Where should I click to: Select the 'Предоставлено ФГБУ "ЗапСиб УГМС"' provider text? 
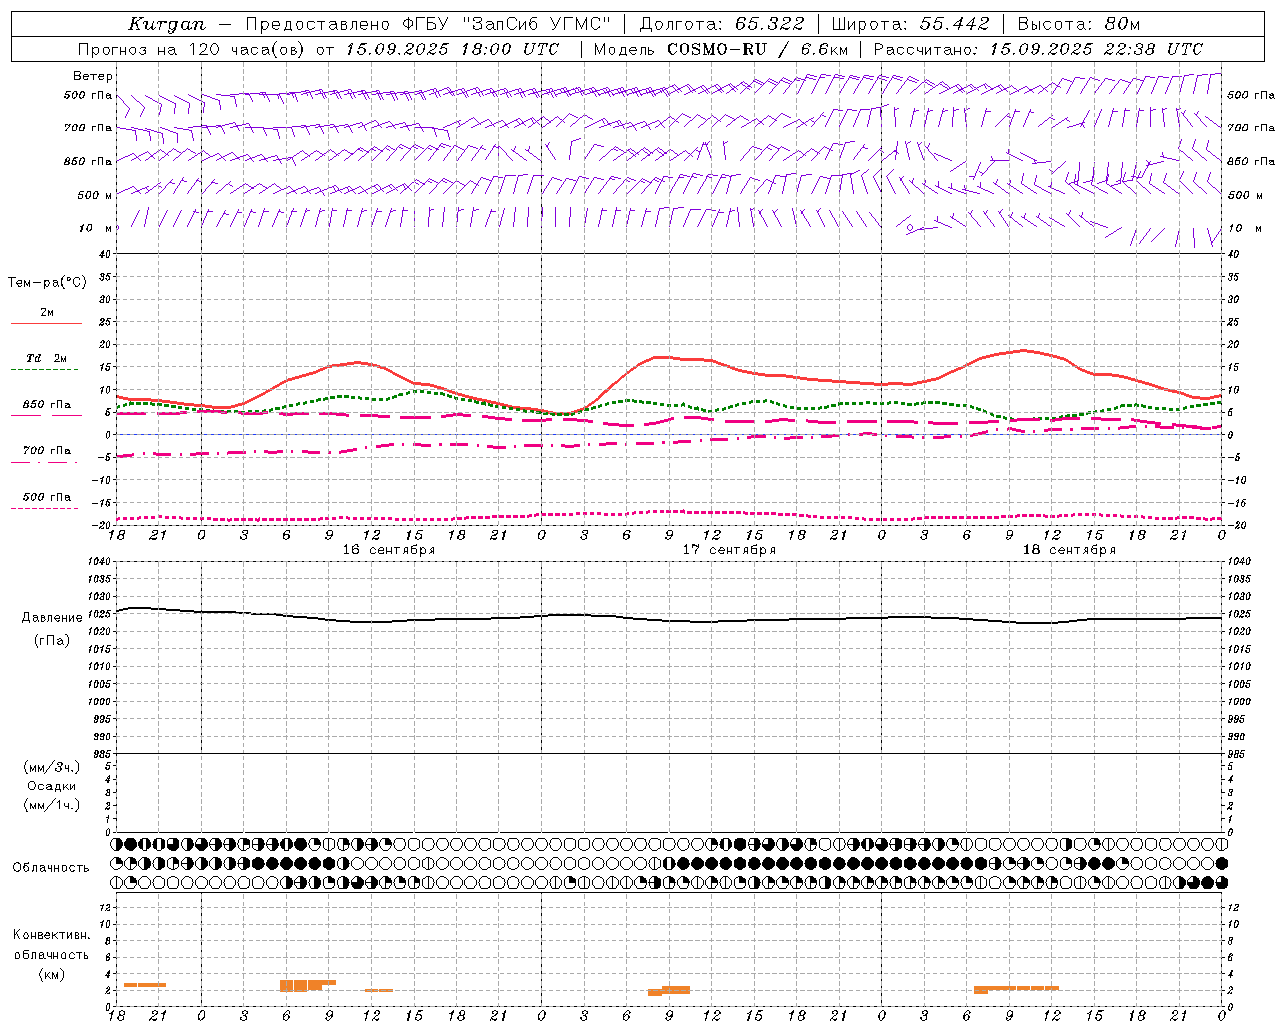pyautogui.click(x=427, y=24)
